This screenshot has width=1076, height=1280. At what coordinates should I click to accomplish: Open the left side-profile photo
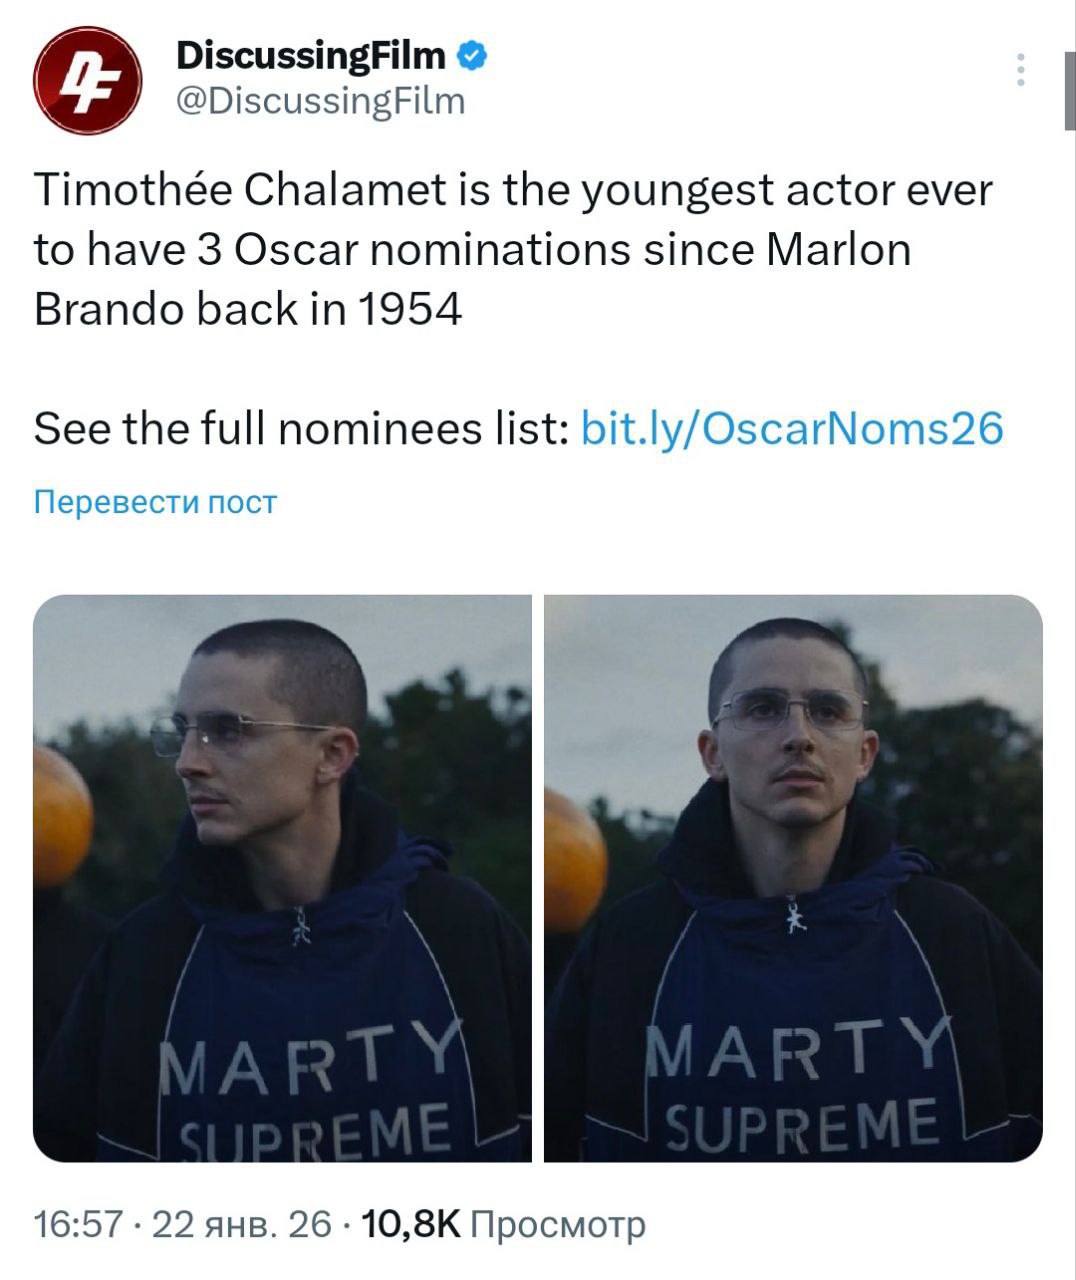pos(282,878)
